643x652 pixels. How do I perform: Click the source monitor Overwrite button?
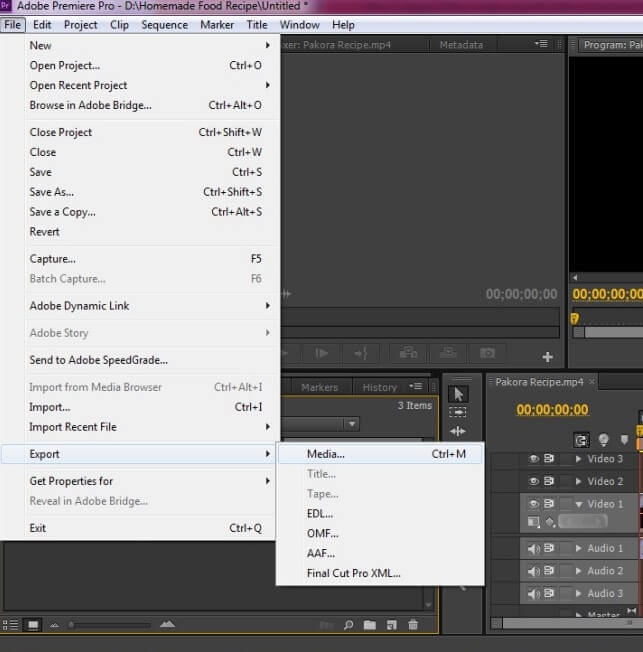(448, 353)
